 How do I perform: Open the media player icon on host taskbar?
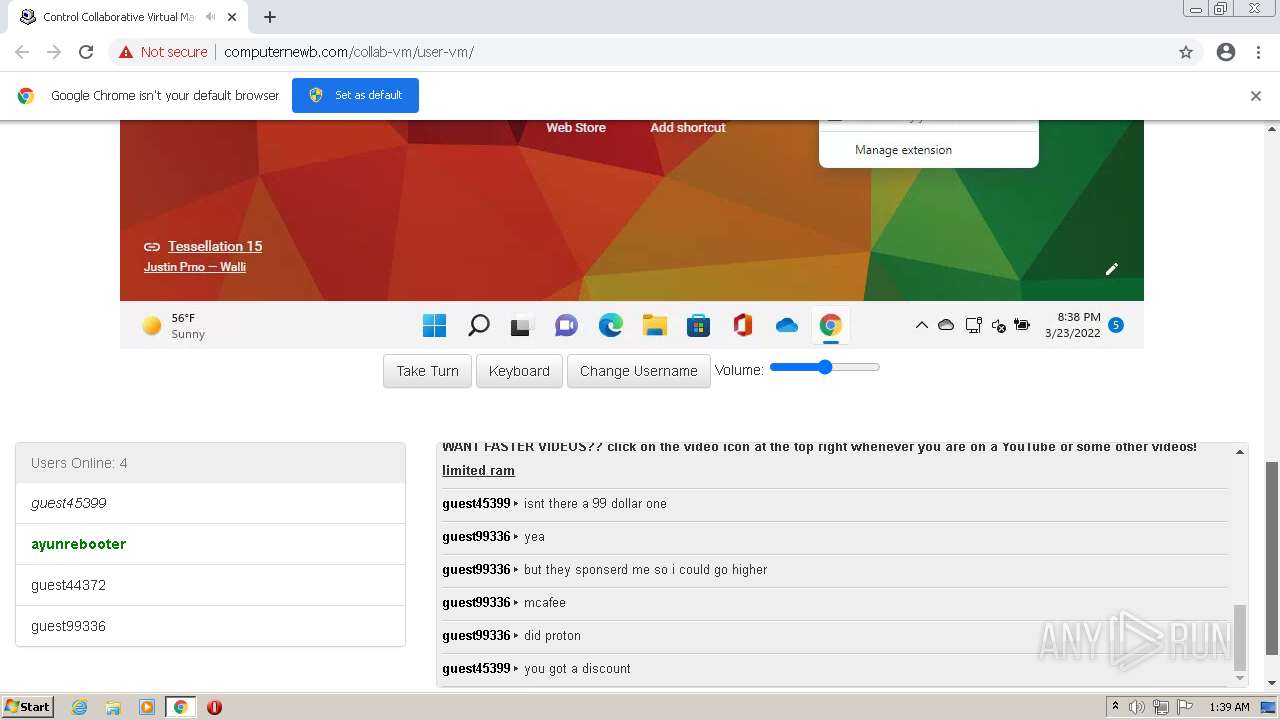tap(146, 707)
